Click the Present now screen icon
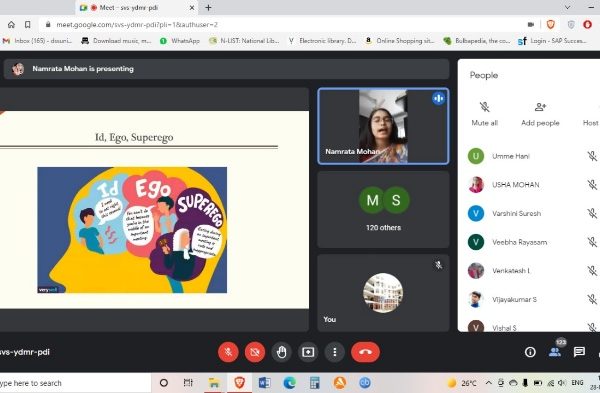 [308, 352]
